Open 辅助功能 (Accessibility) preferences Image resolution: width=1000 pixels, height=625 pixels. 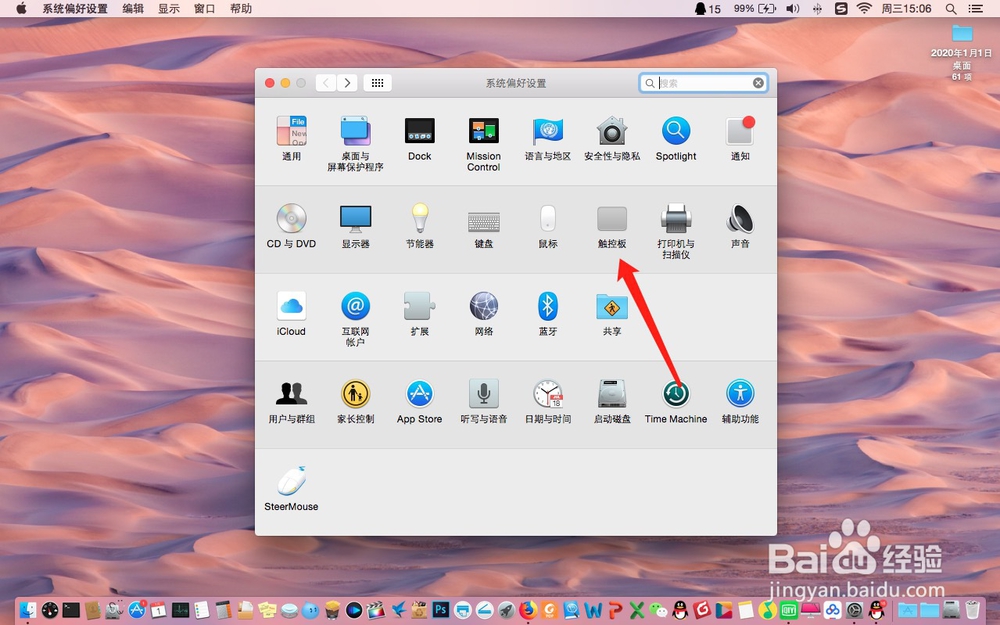(x=740, y=401)
